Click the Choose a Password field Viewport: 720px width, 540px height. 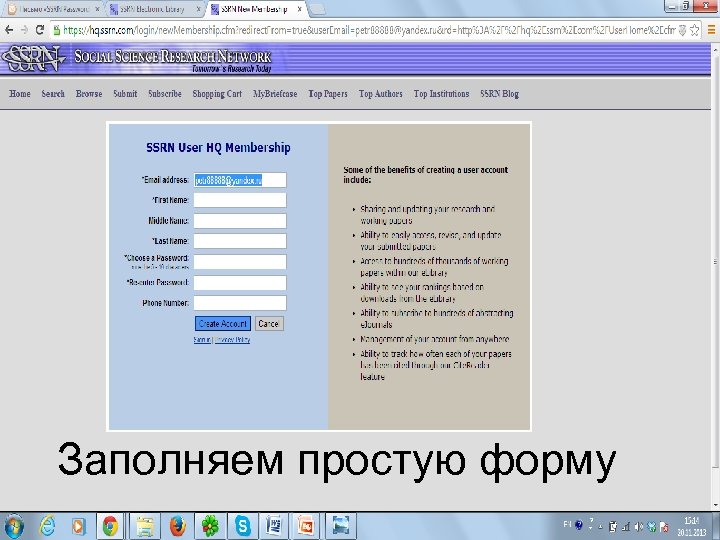(240, 262)
